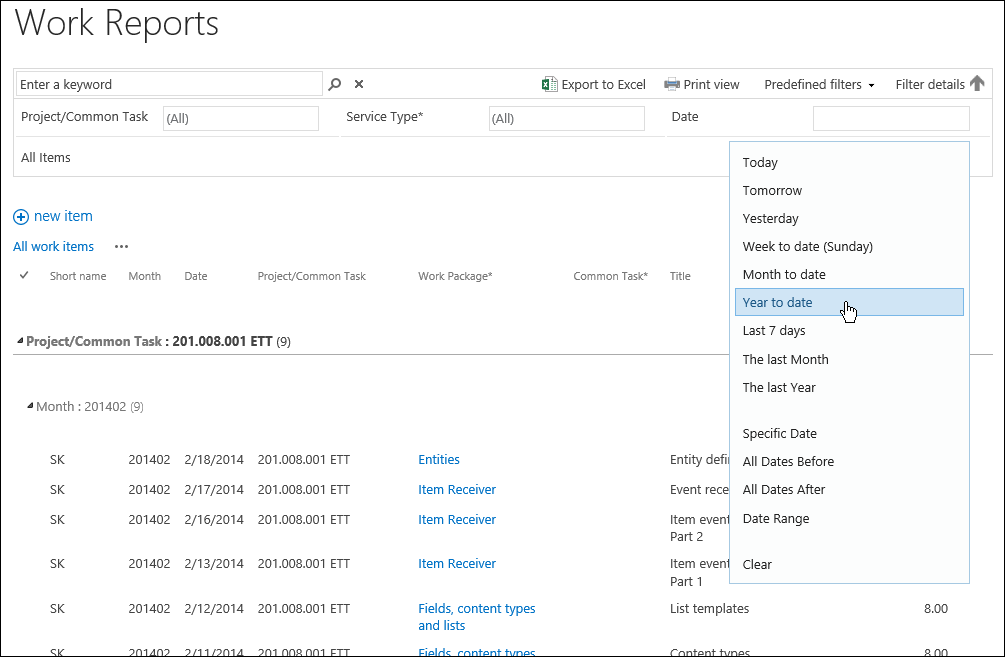Viewport: 1005px width, 657px height.
Task: Toggle the select-all checkmark column header
Action: pyautogui.click(x=24, y=275)
